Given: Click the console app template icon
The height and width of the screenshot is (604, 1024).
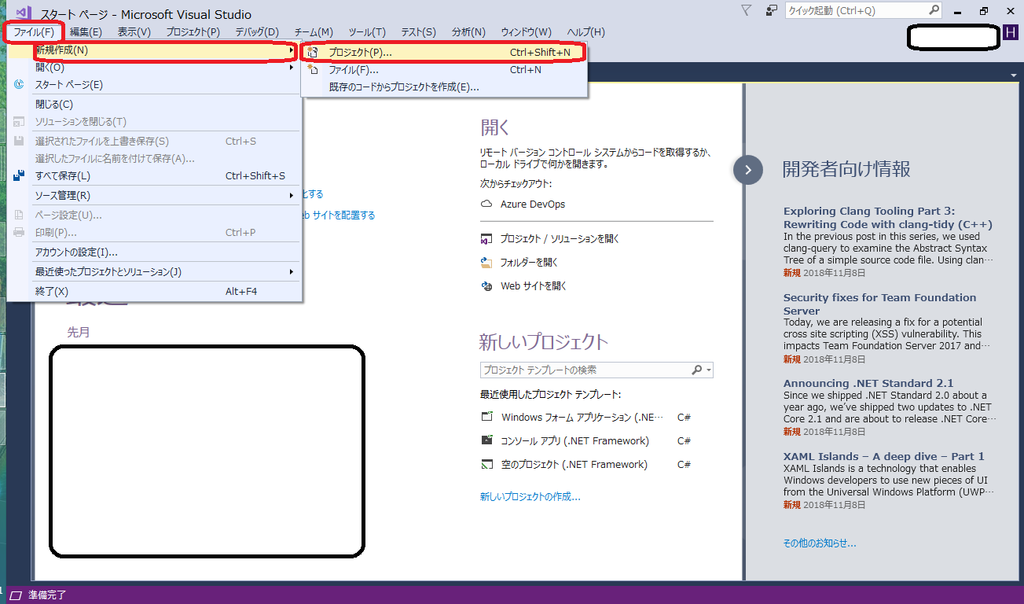Looking at the screenshot, I should pyautogui.click(x=487, y=440).
